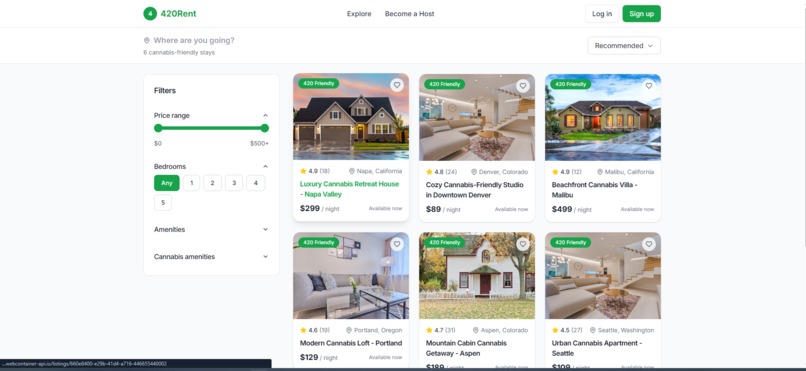The height and width of the screenshot is (371, 806).
Task: Click the pin icon beside Portland, Oregon
Action: tap(349, 330)
